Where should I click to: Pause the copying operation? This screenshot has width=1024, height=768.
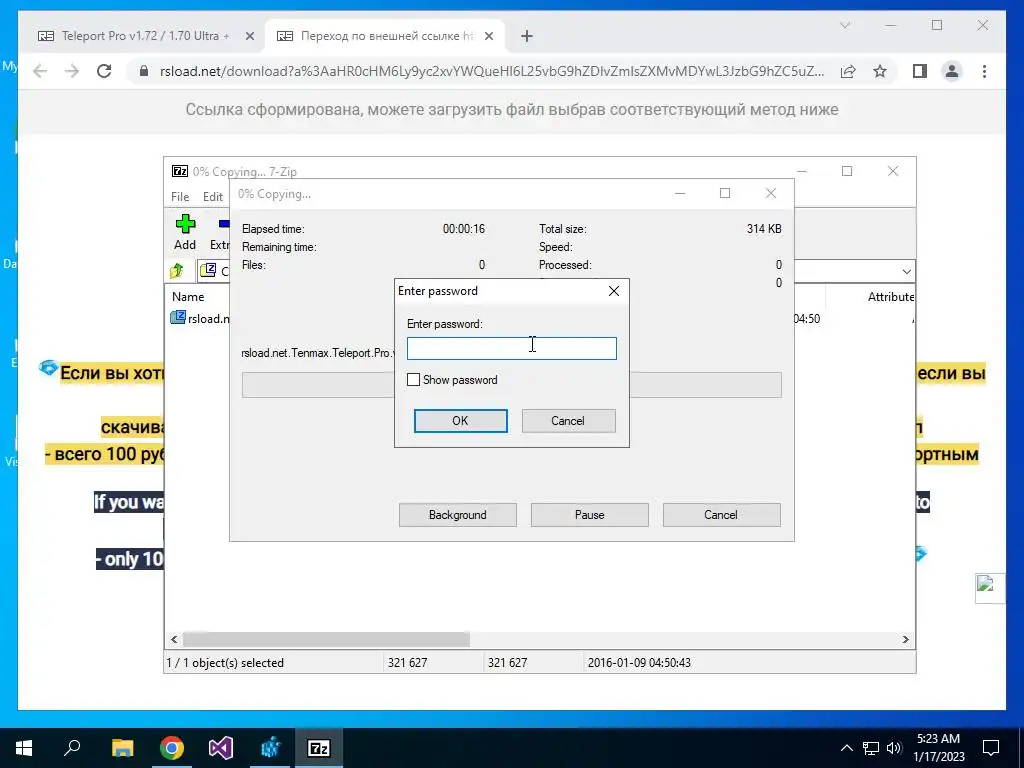589,515
